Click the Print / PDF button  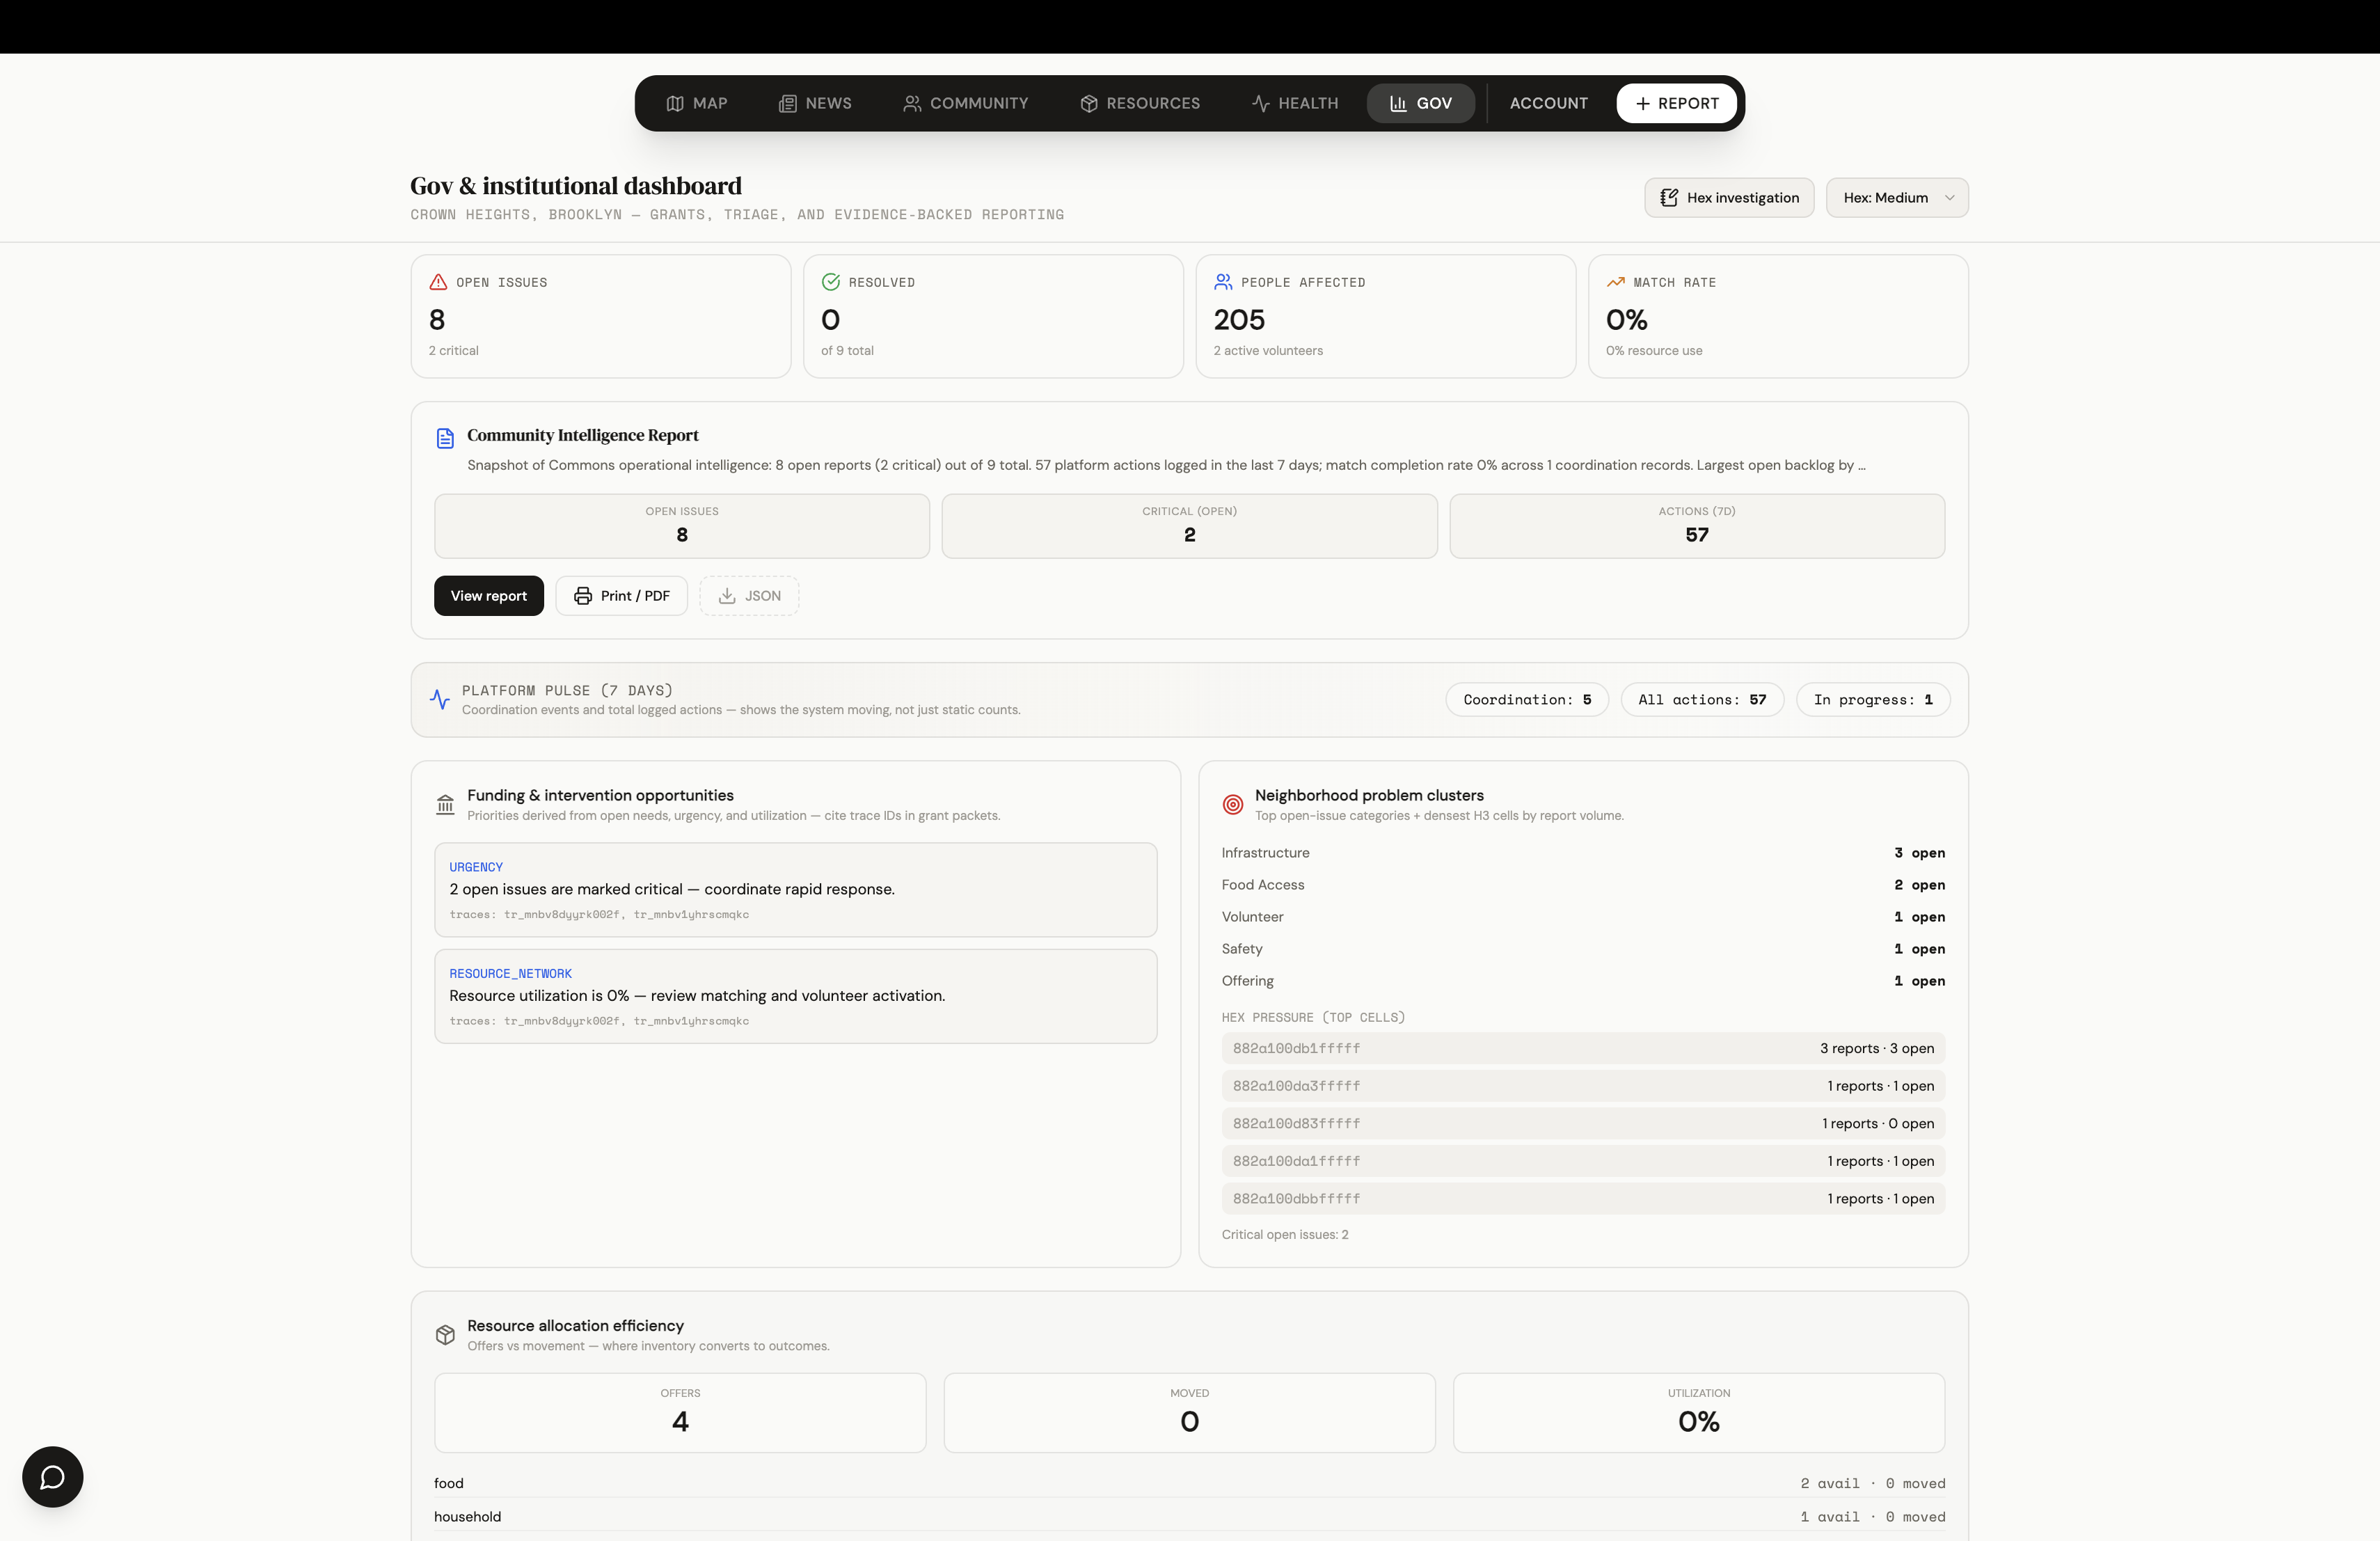click(621, 596)
